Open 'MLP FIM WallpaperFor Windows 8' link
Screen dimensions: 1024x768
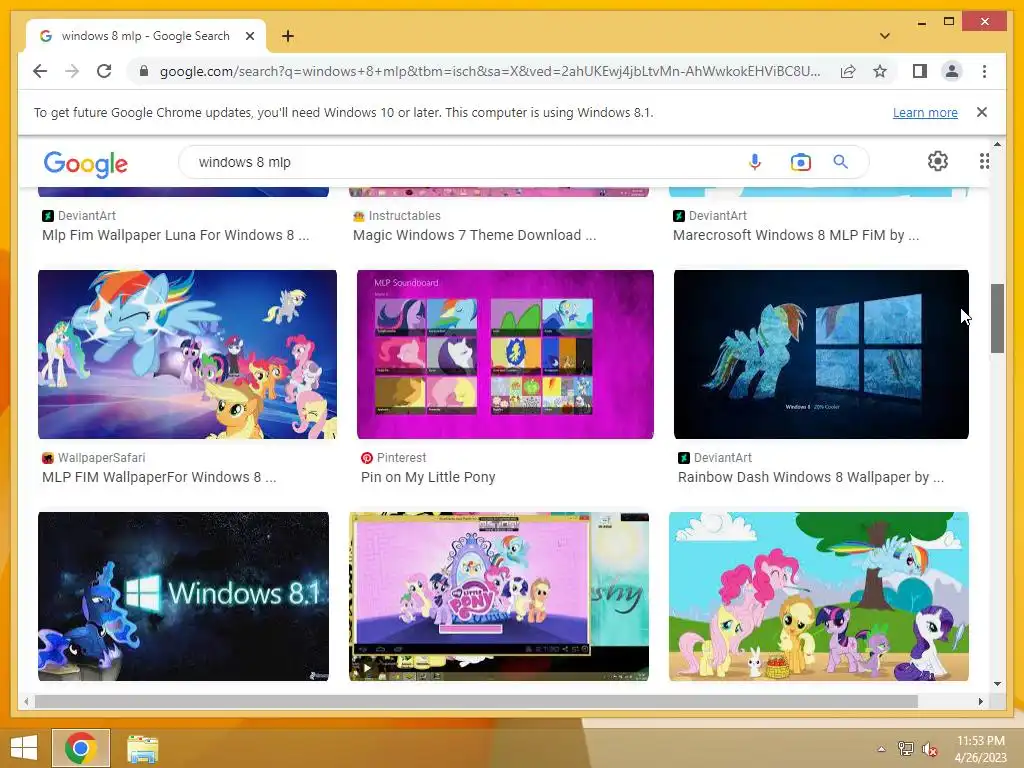tap(159, 477)
